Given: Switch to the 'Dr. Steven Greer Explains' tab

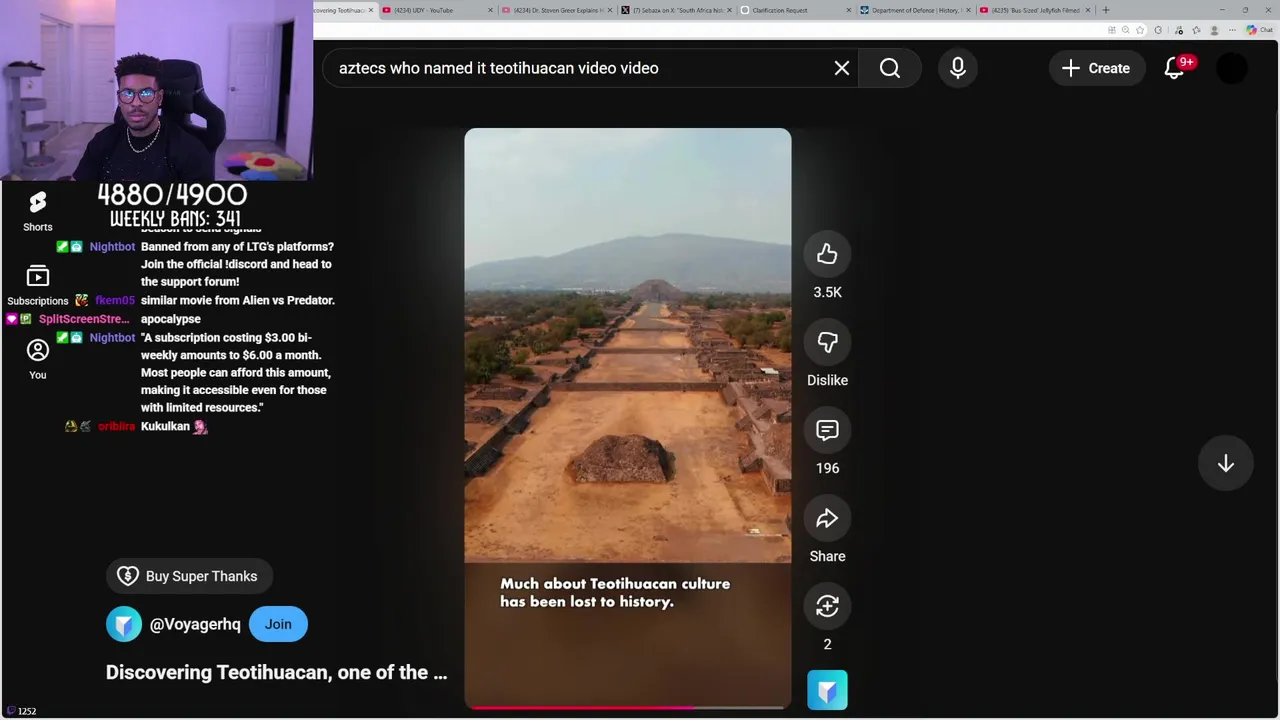Looking at the screenshot, I should [556, 10].
